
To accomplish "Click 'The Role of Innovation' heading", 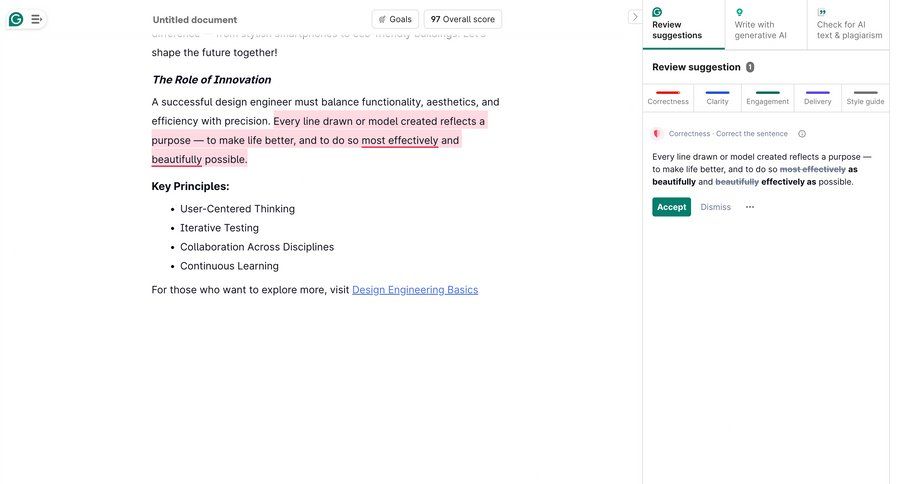I will click(x=211, y=80).
